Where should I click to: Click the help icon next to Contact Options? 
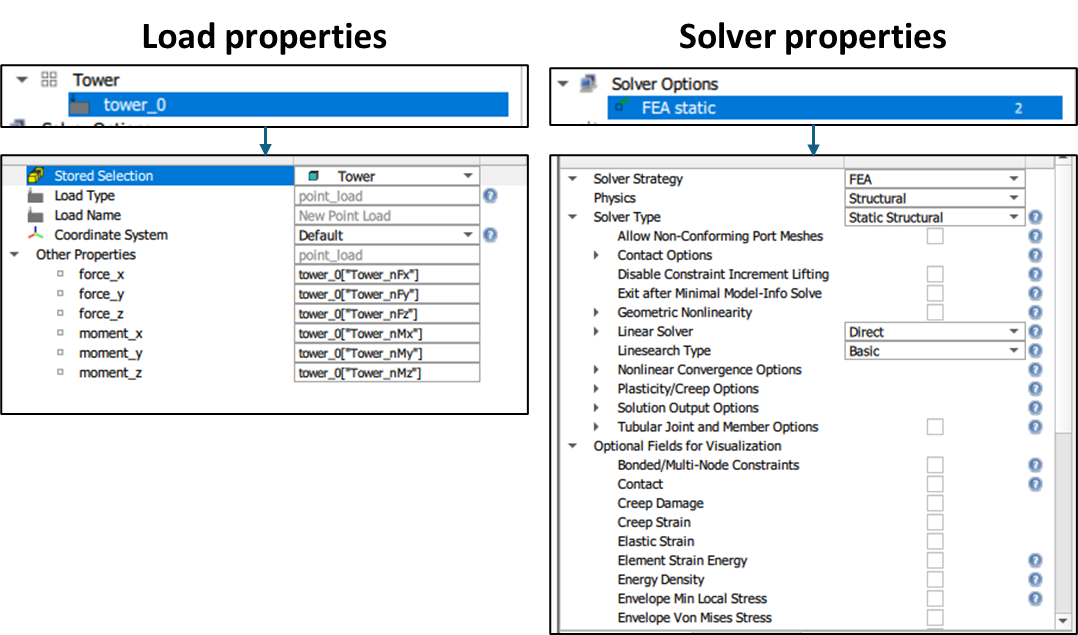coord(1035,255)
